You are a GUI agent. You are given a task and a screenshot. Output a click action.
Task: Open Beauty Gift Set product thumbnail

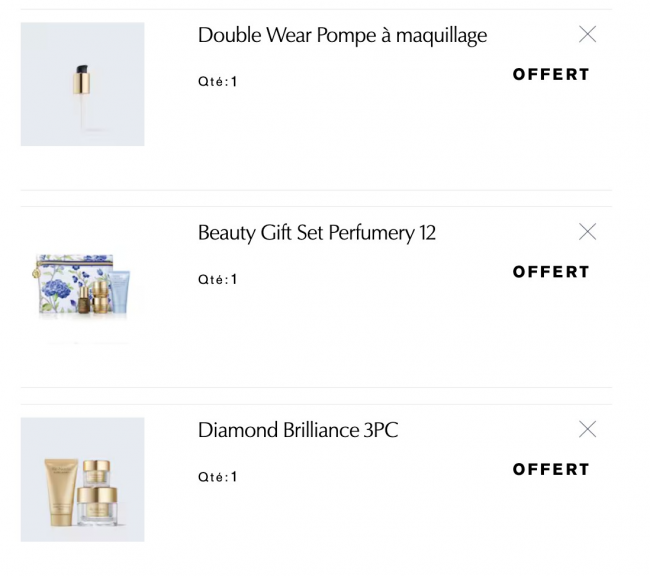click(82, 282)
